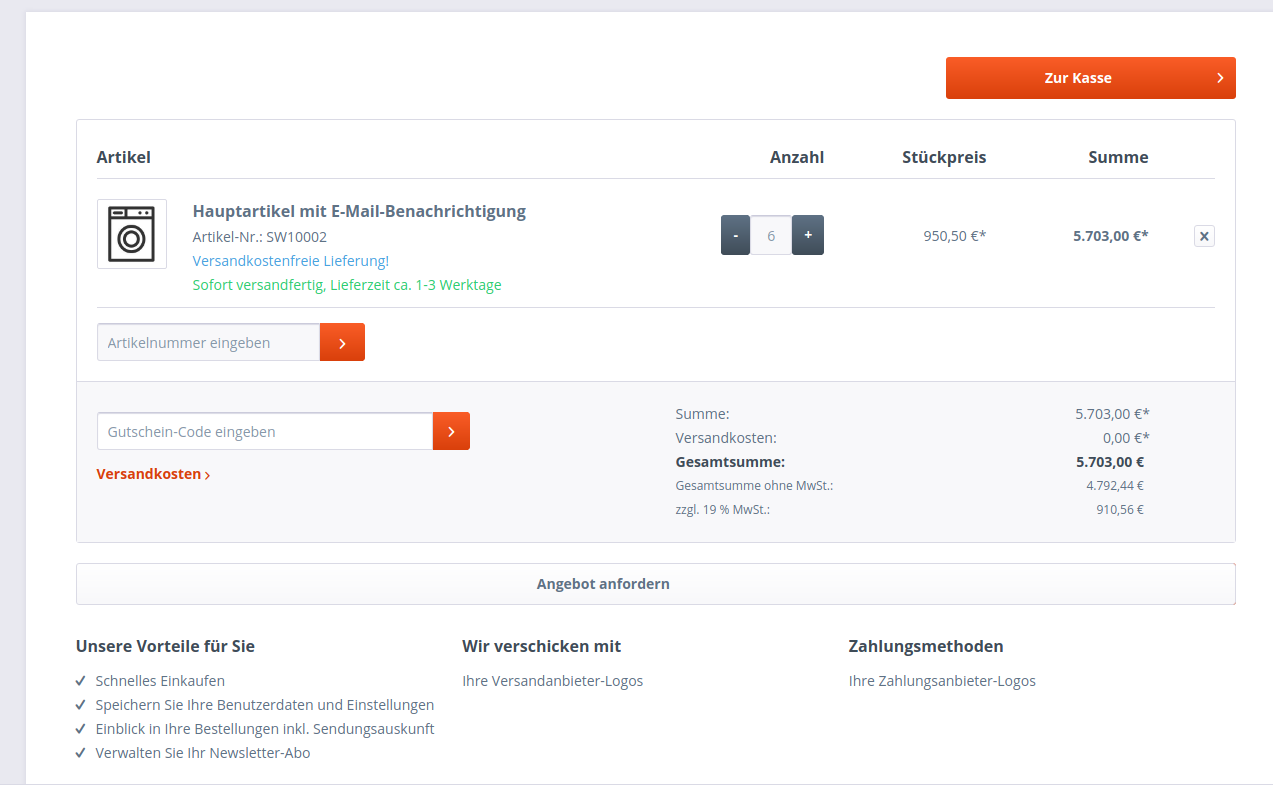Click the washing machine product thumbnail
This screenshot has height=809, width=1273.
(x=132, y=234)
